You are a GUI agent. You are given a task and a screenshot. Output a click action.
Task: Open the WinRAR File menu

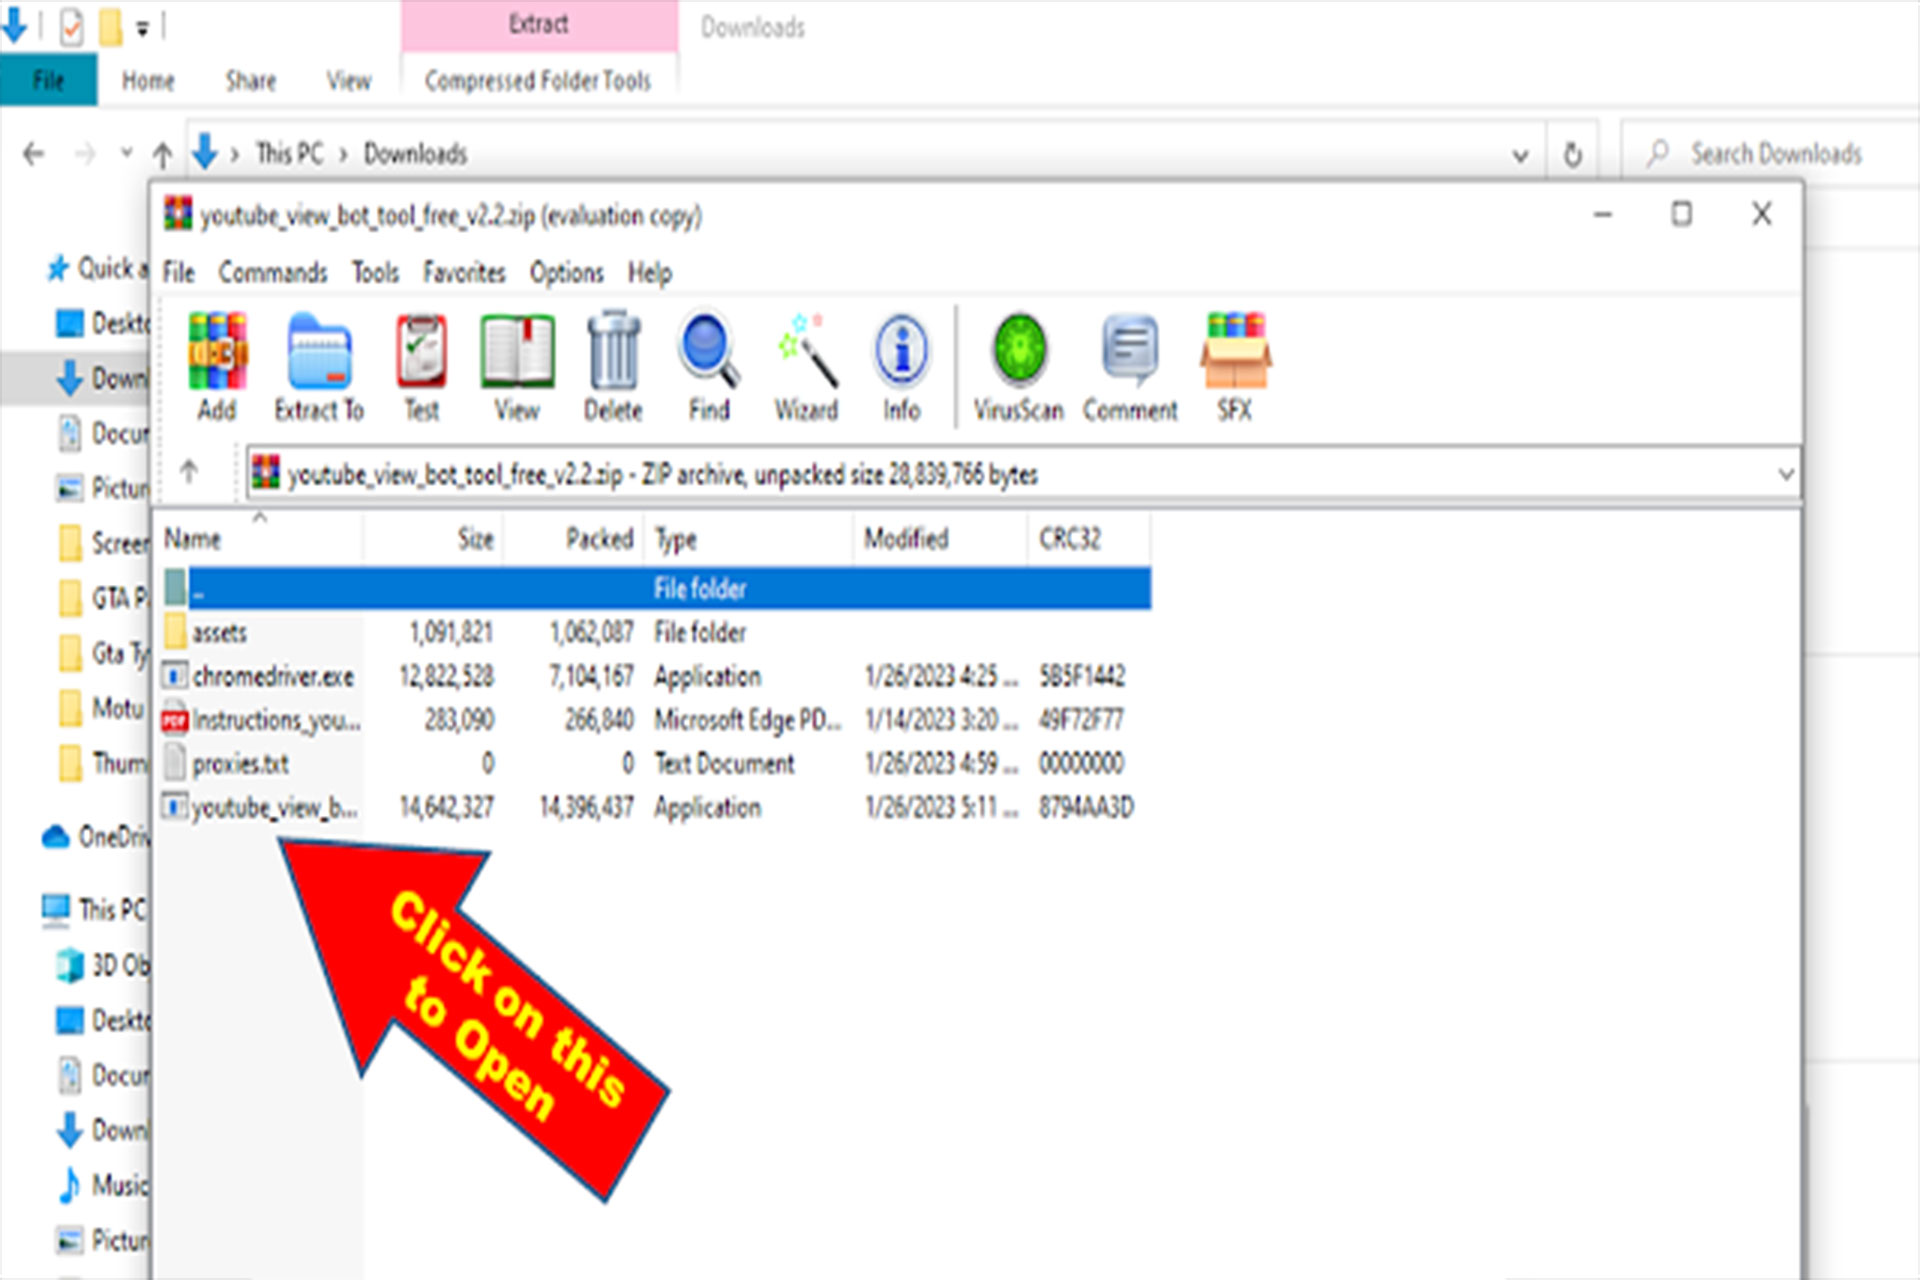click(179, 272)
